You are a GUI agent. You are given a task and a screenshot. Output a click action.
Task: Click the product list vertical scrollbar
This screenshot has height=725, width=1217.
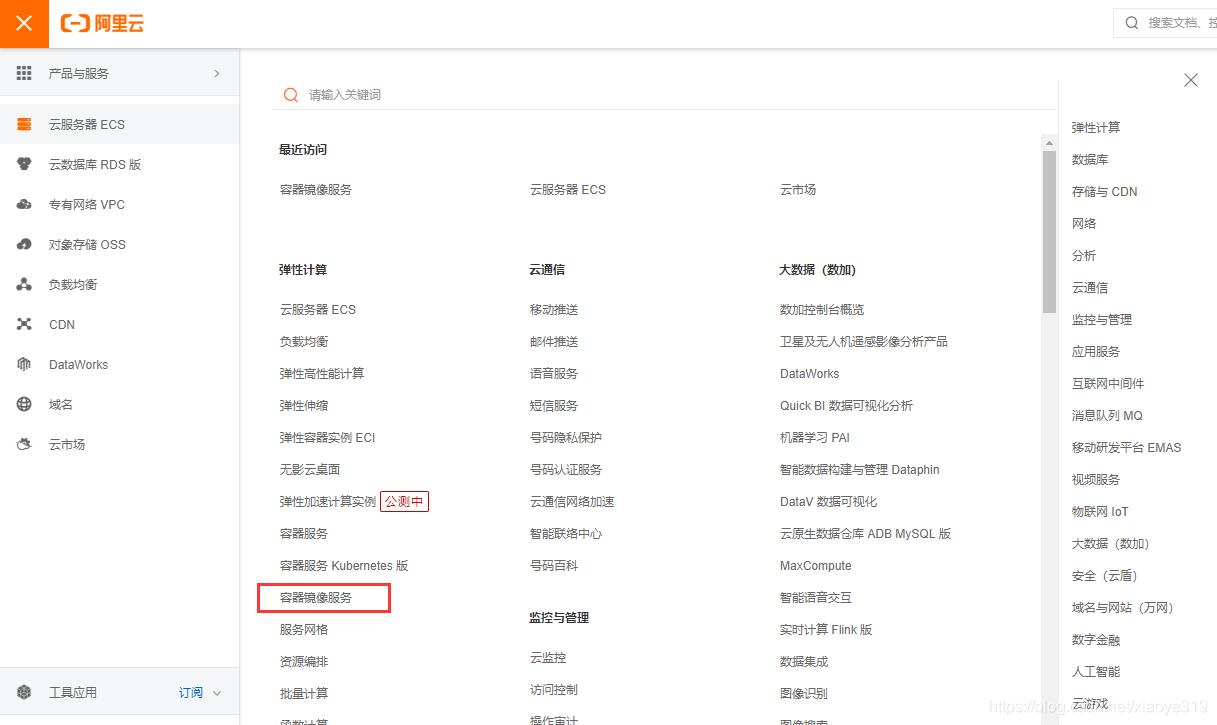pyautogui.click(x=1049, y=232)
